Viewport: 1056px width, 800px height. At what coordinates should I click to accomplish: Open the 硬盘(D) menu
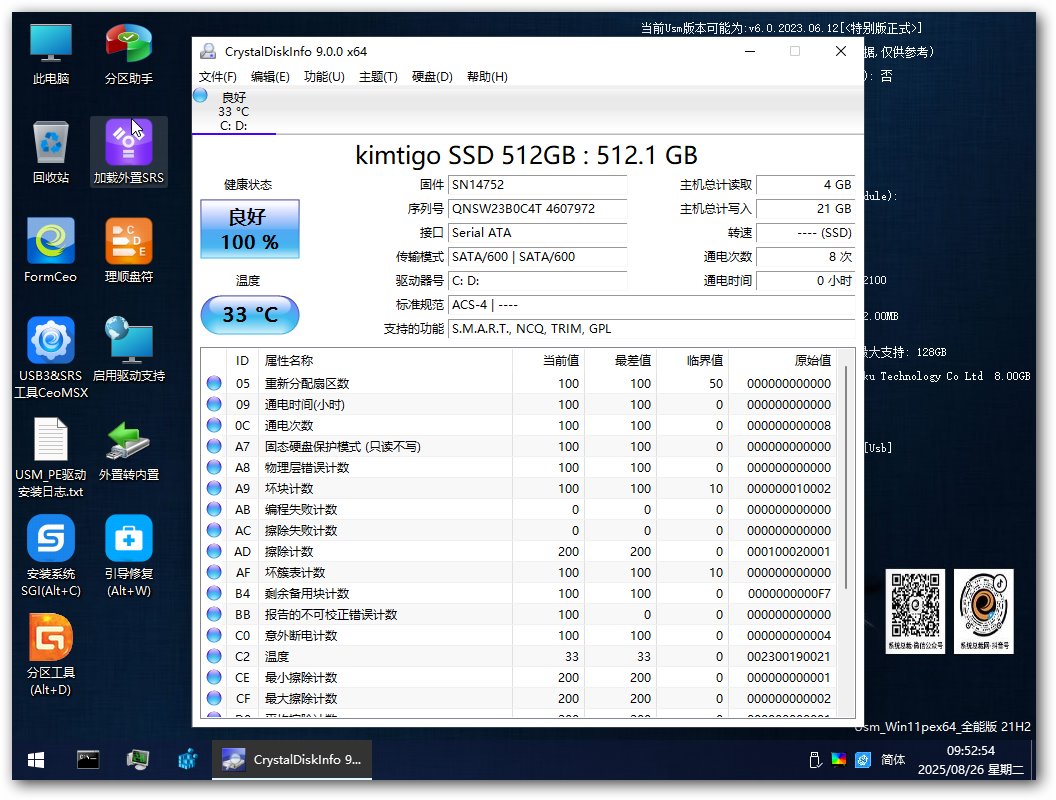point(432,77)
